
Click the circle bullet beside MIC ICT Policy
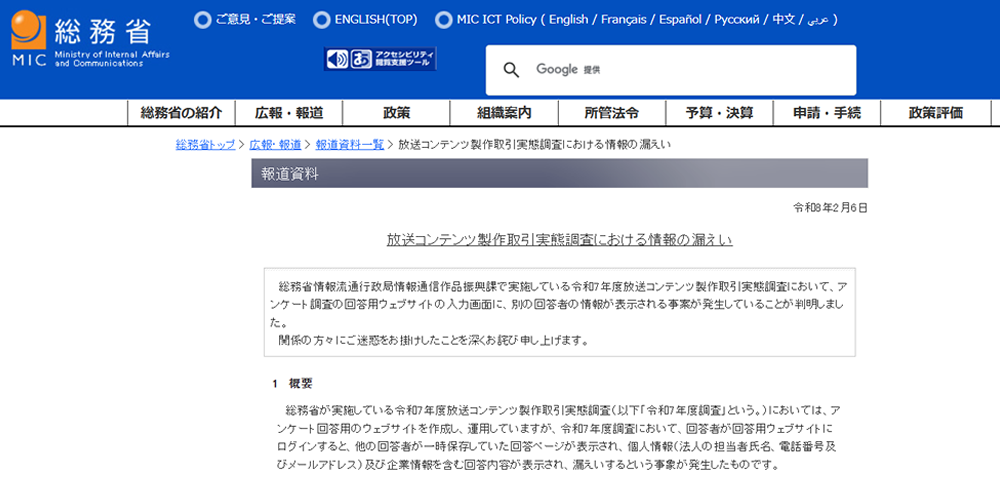coord(443,19)
